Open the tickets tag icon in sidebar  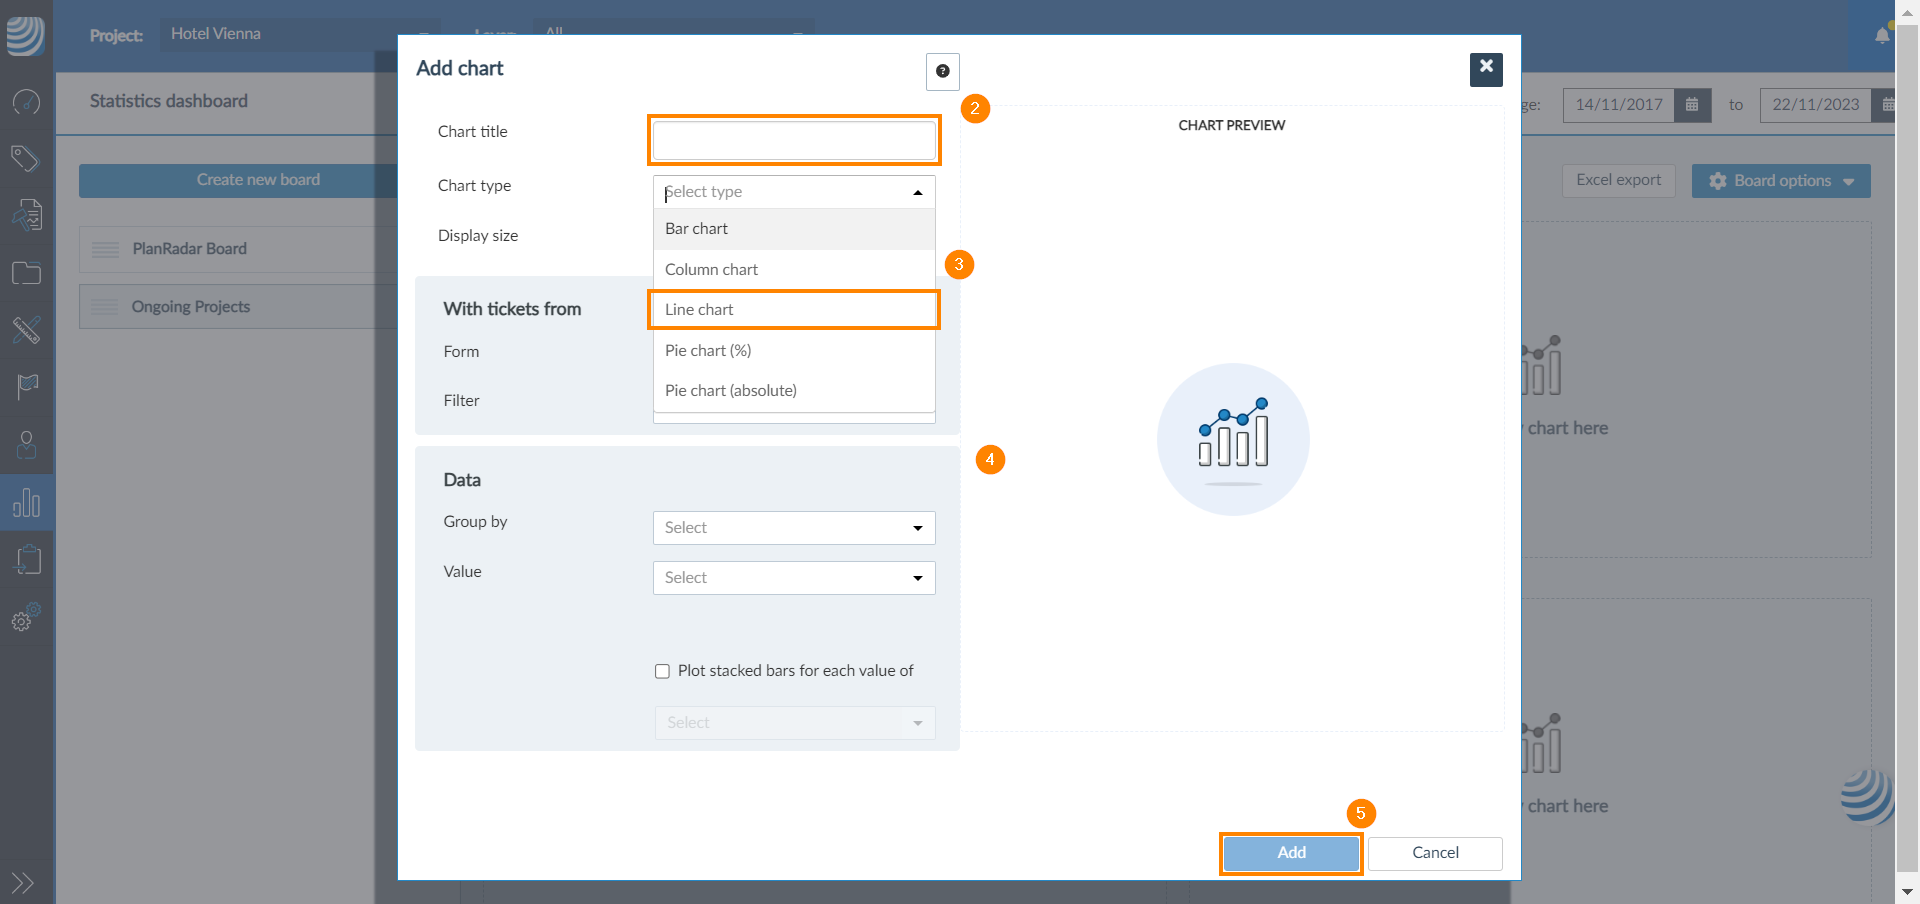pos(26,158)
